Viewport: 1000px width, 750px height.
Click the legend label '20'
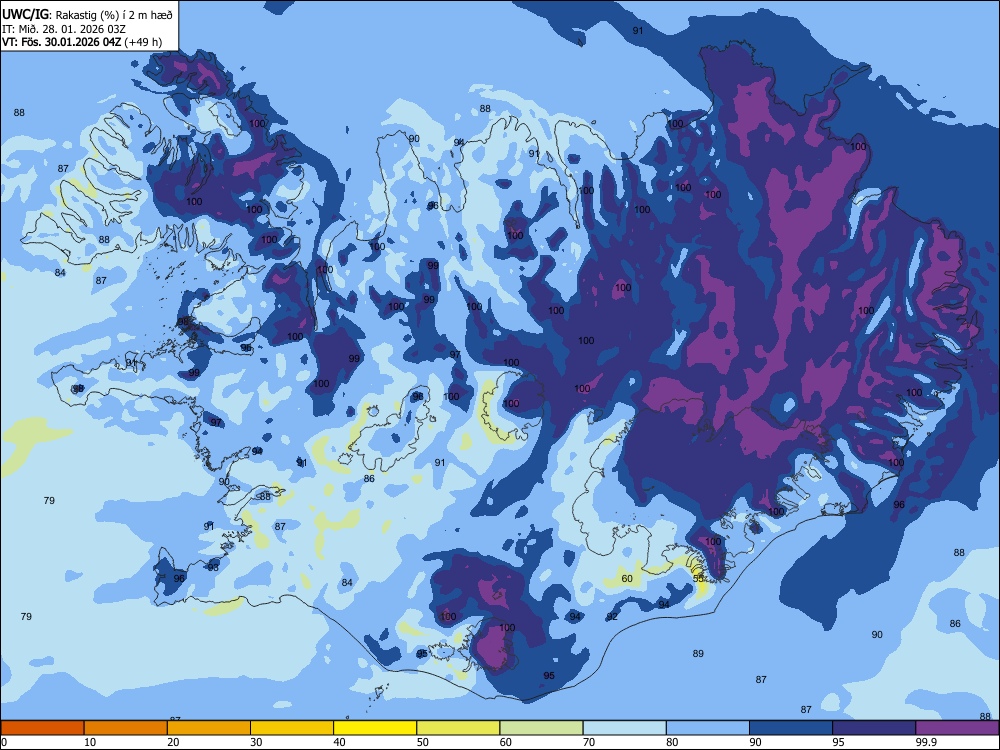click(173, 742)
